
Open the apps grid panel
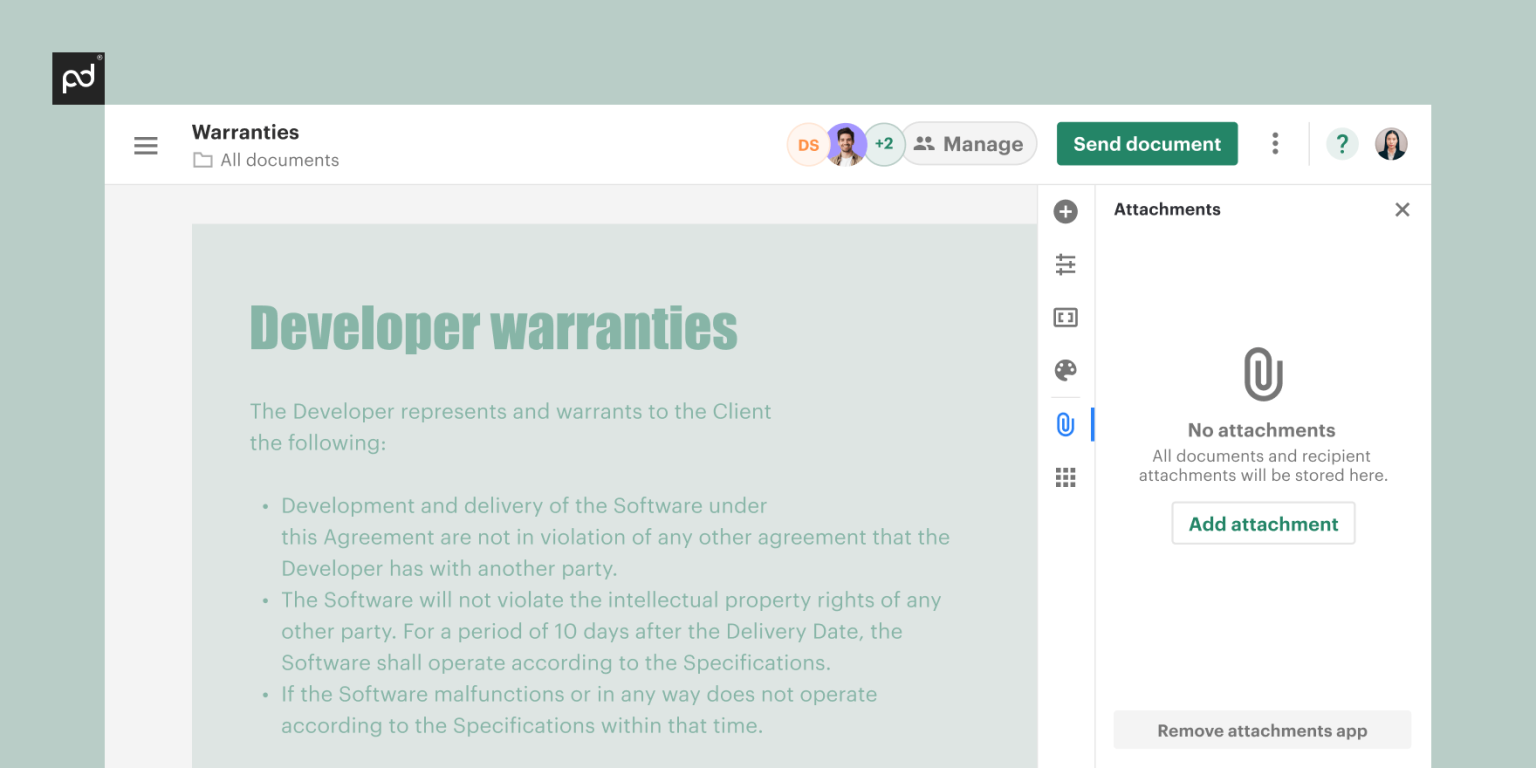pyautogui.click(x=1065, y=477)
